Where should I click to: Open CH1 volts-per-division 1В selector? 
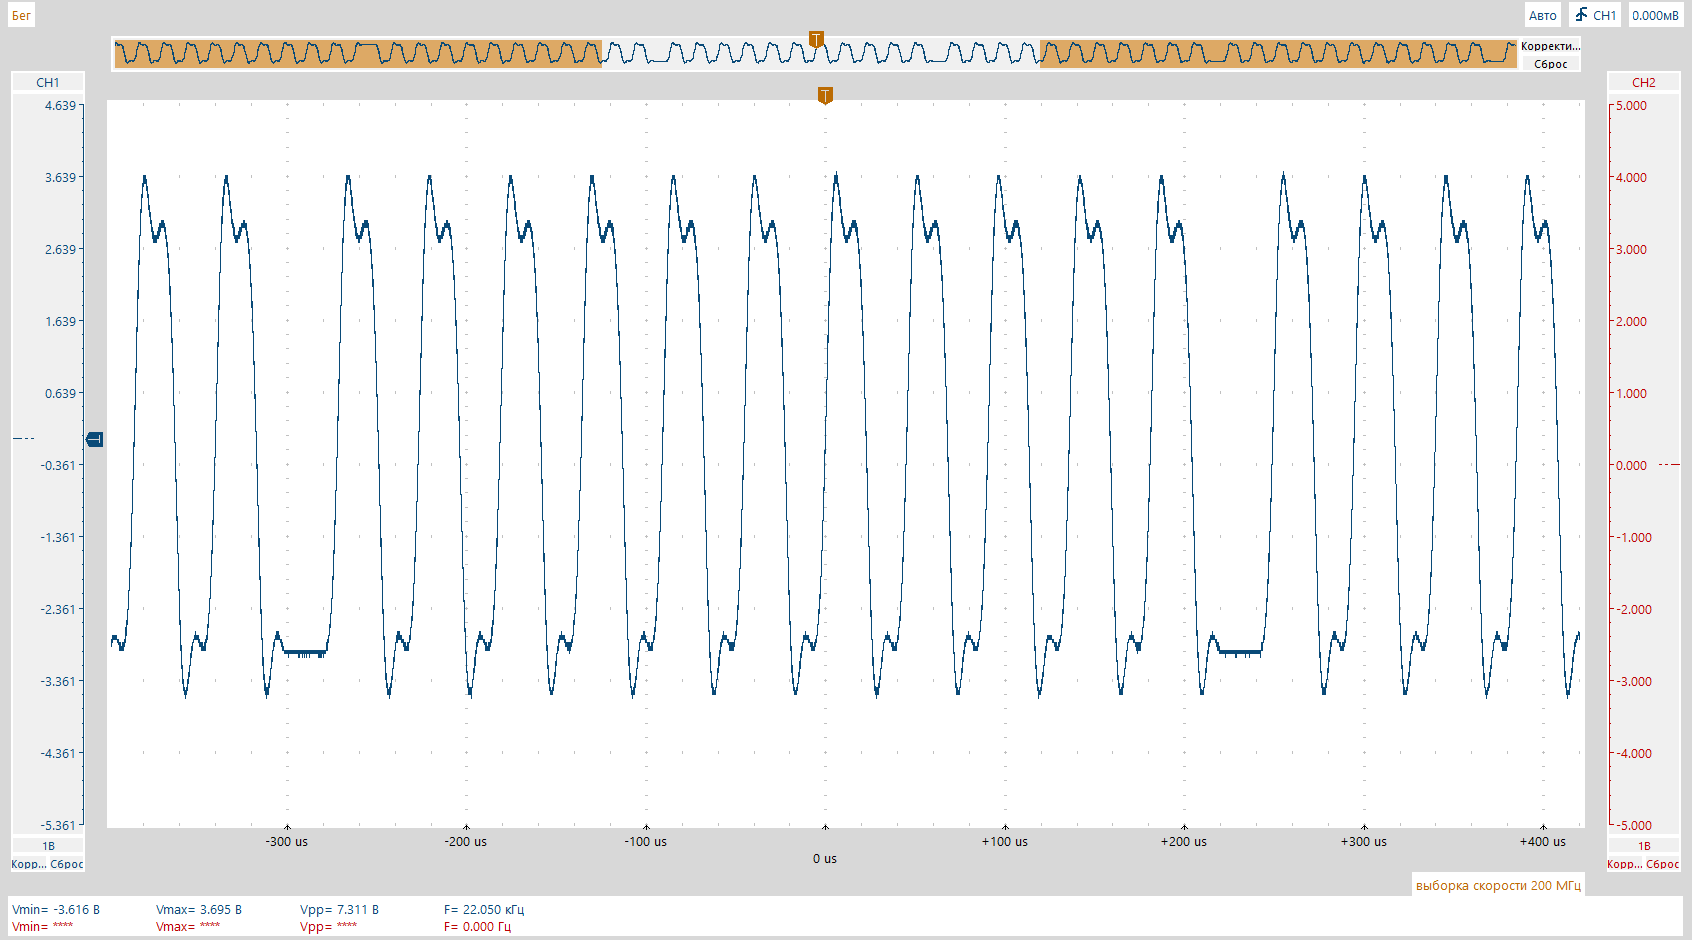[x=48, y=846]
